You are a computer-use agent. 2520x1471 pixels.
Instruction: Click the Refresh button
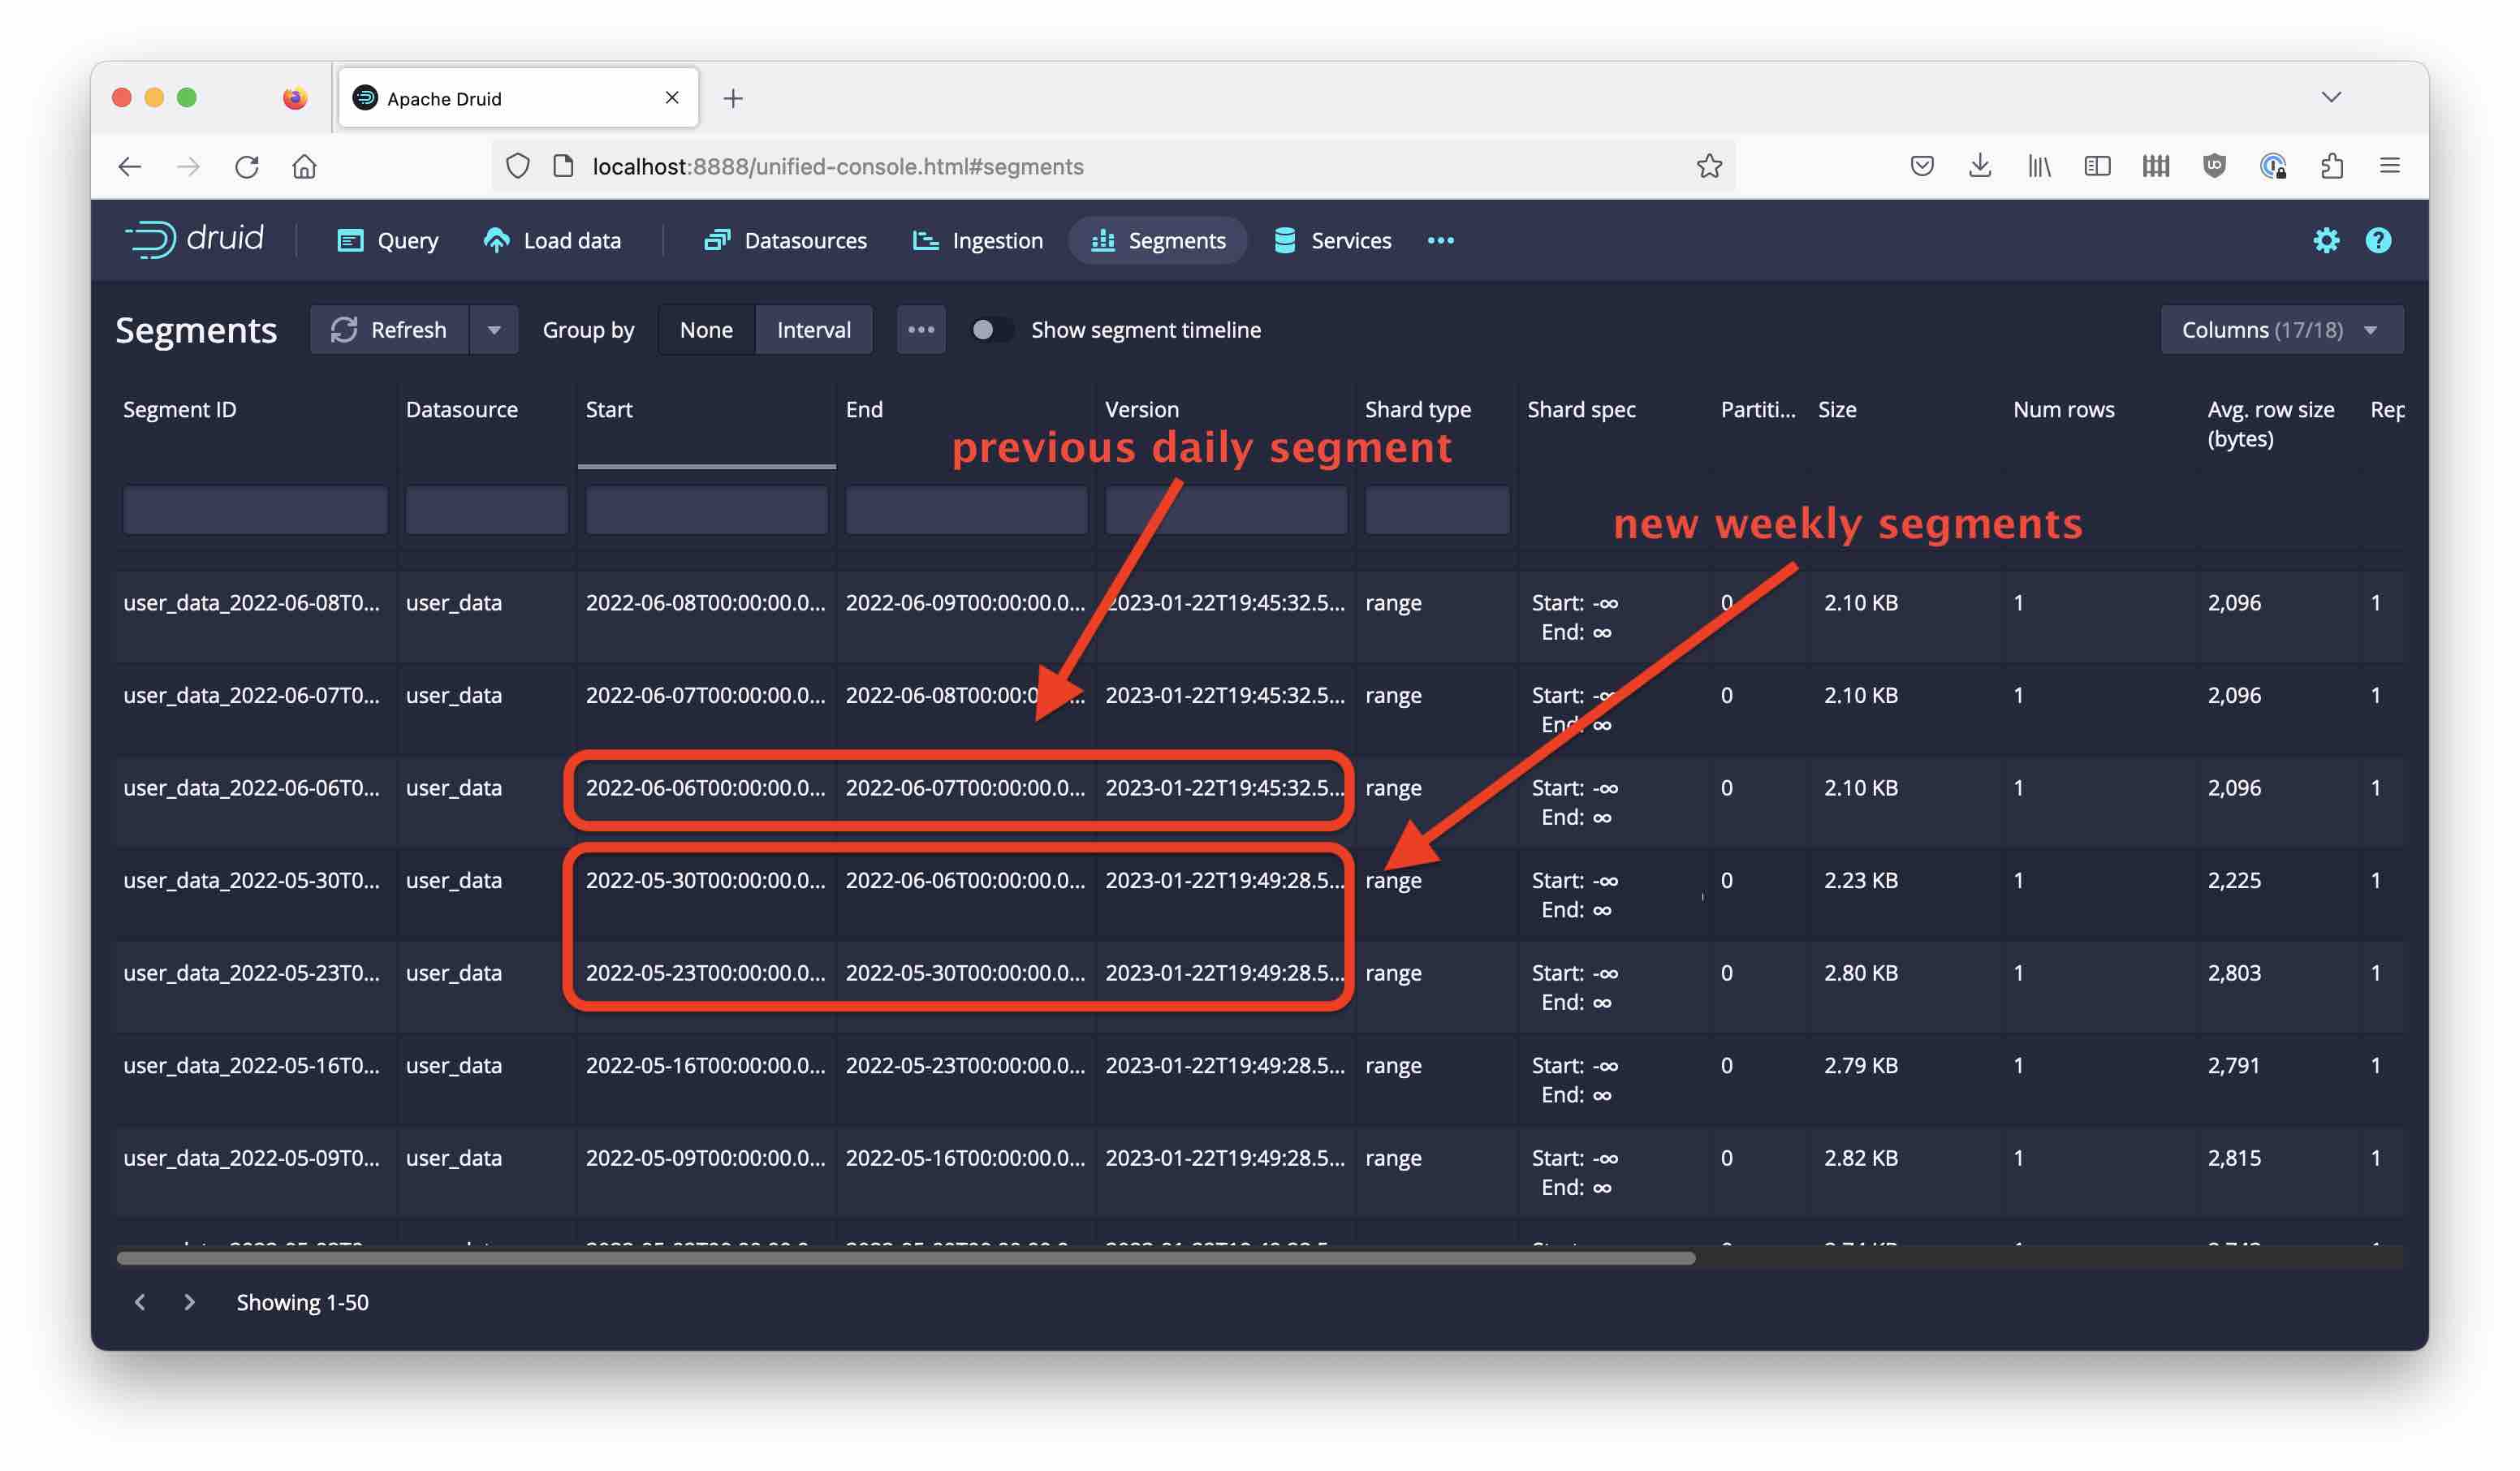[389, 330]
